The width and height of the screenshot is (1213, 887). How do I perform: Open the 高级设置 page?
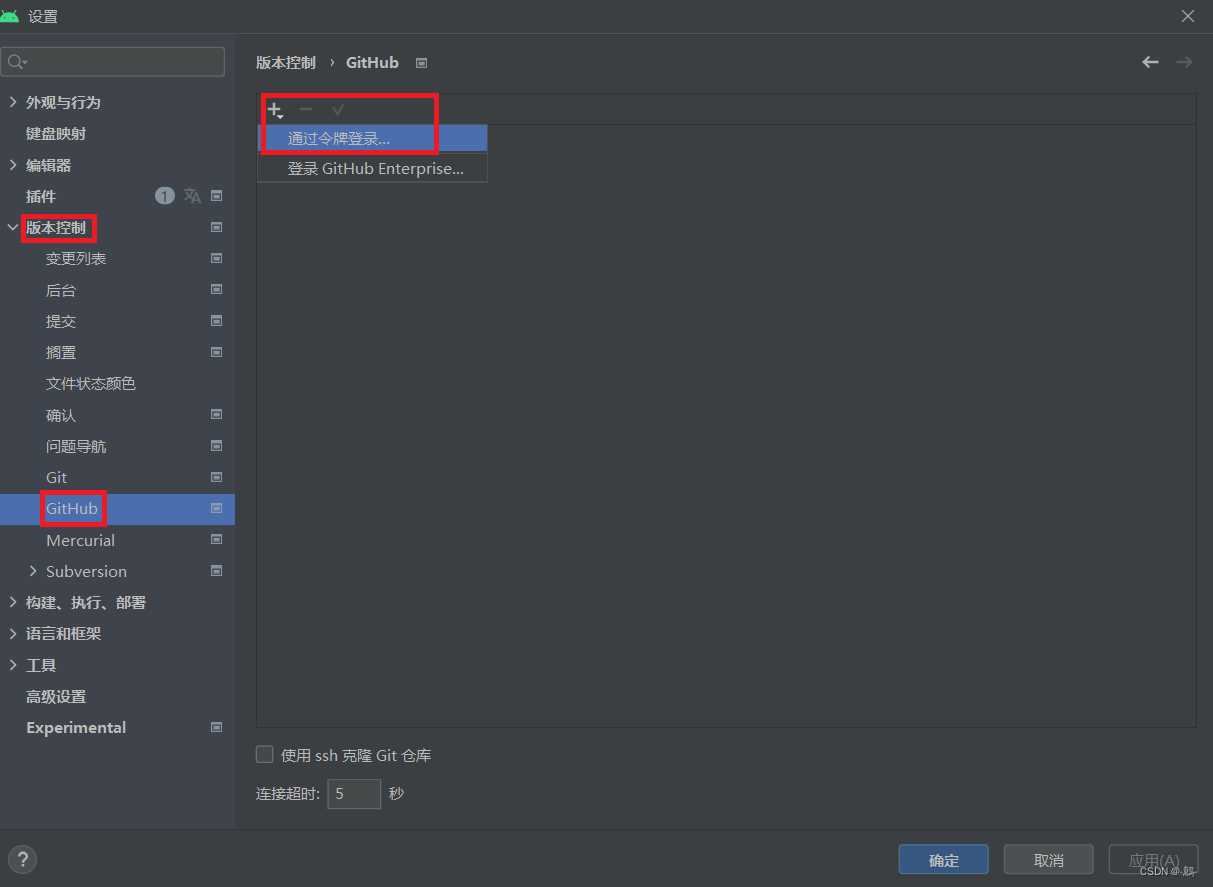click(x=56, y=696)
